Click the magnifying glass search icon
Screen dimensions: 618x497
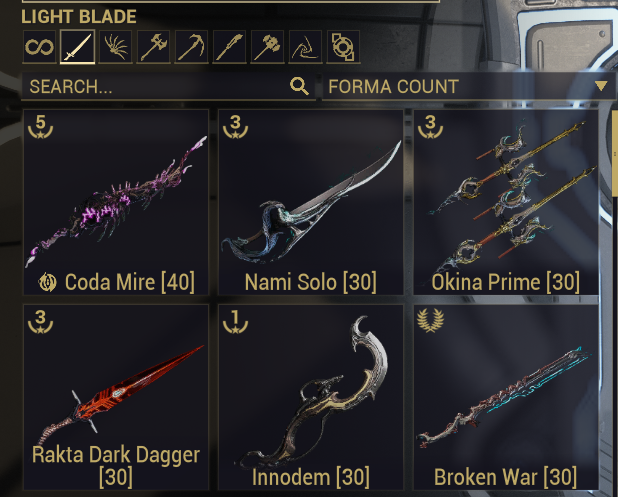299,86
